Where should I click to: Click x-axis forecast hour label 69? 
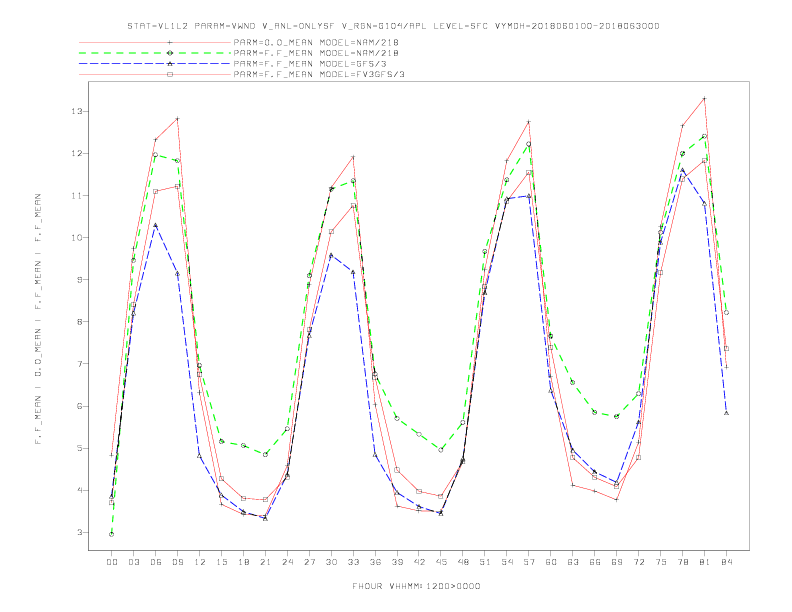click(x=617, y=562)
